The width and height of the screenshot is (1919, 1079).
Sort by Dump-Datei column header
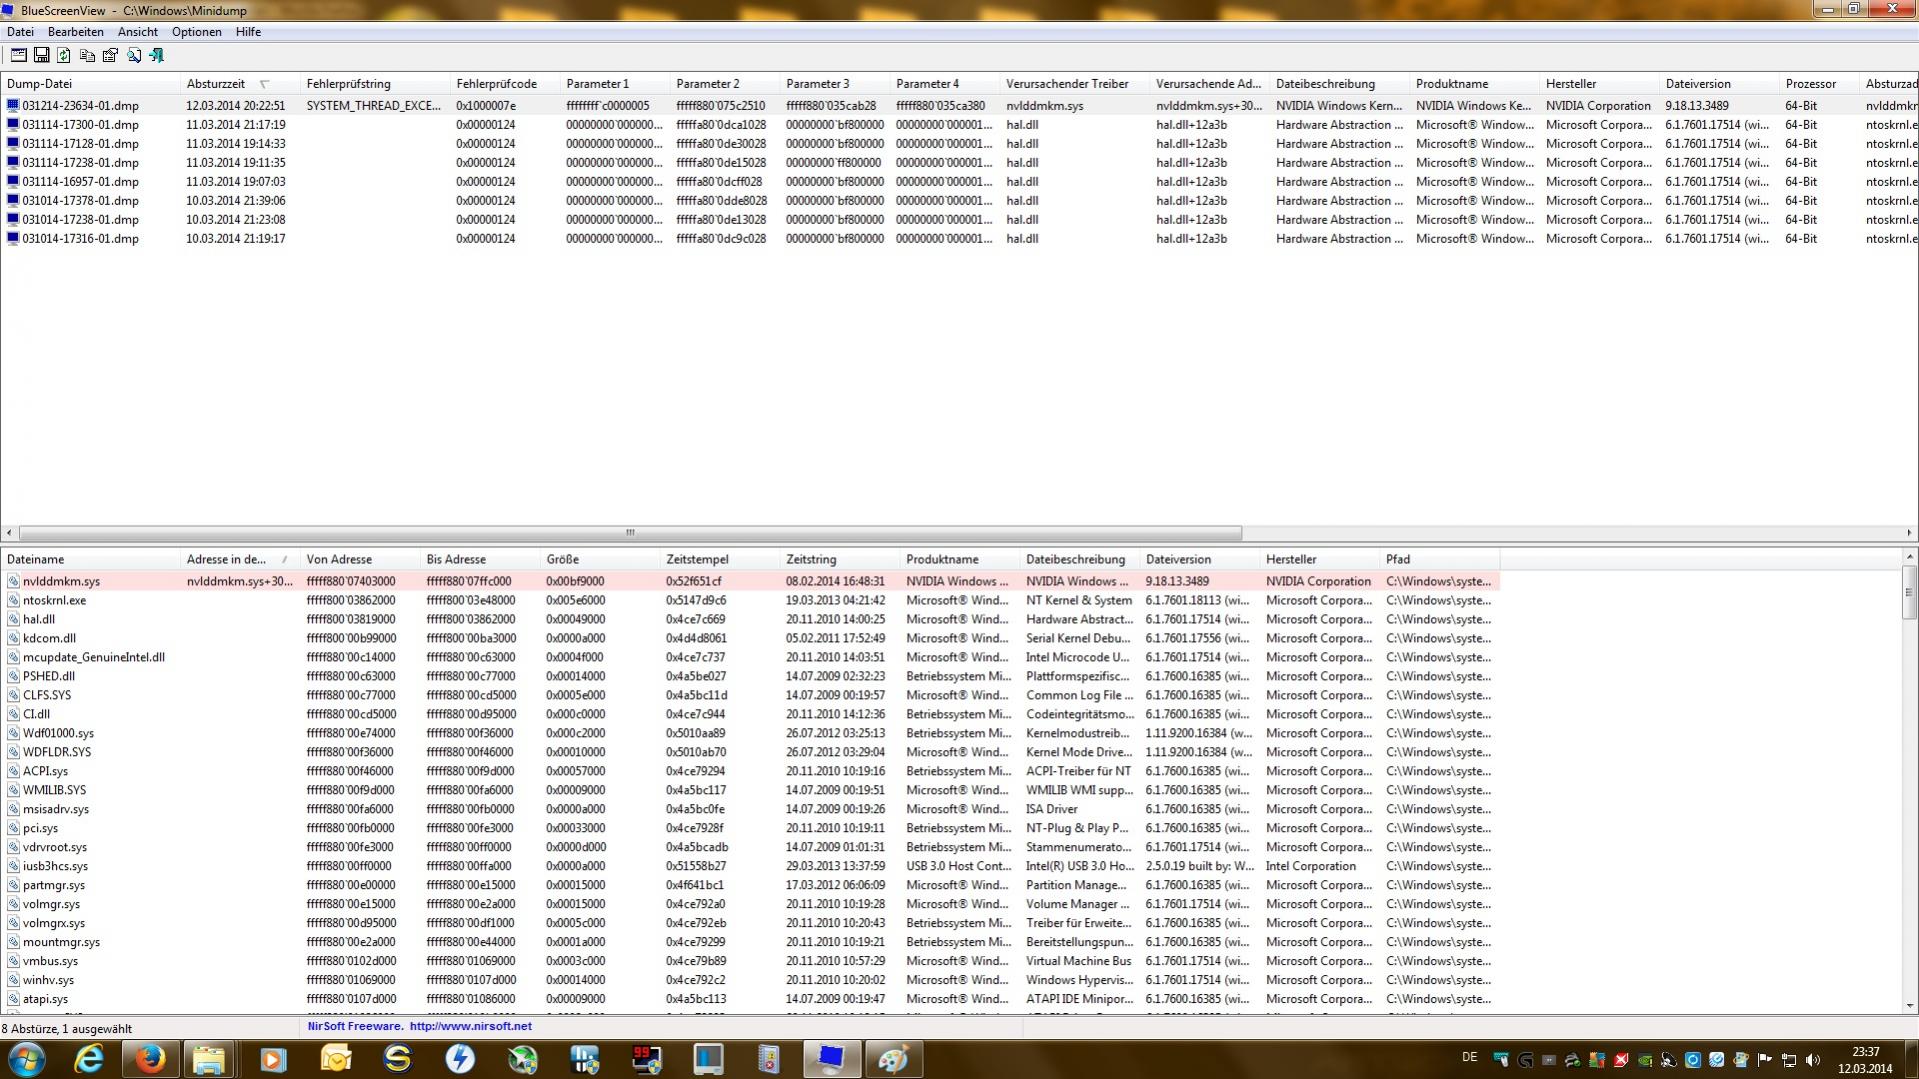(x=90, y=84)
